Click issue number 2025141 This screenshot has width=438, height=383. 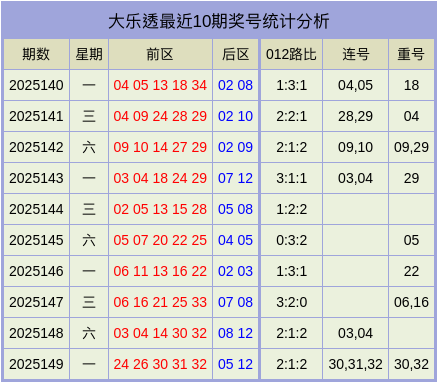[x=36, y=116]
